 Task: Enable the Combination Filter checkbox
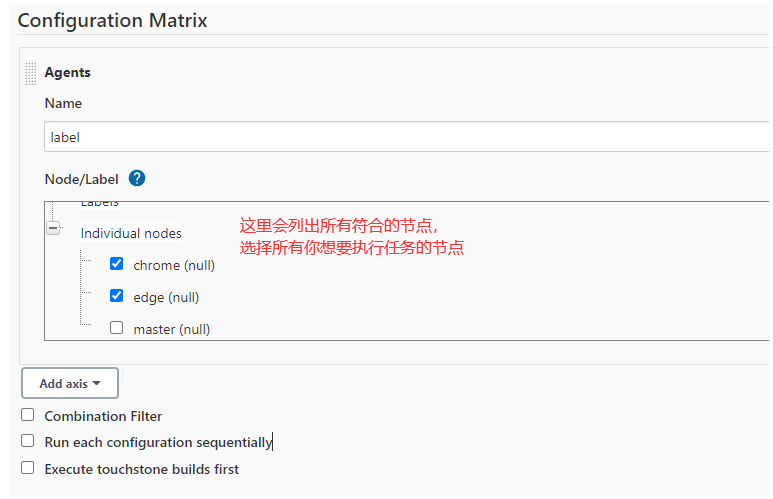point(28,415)
